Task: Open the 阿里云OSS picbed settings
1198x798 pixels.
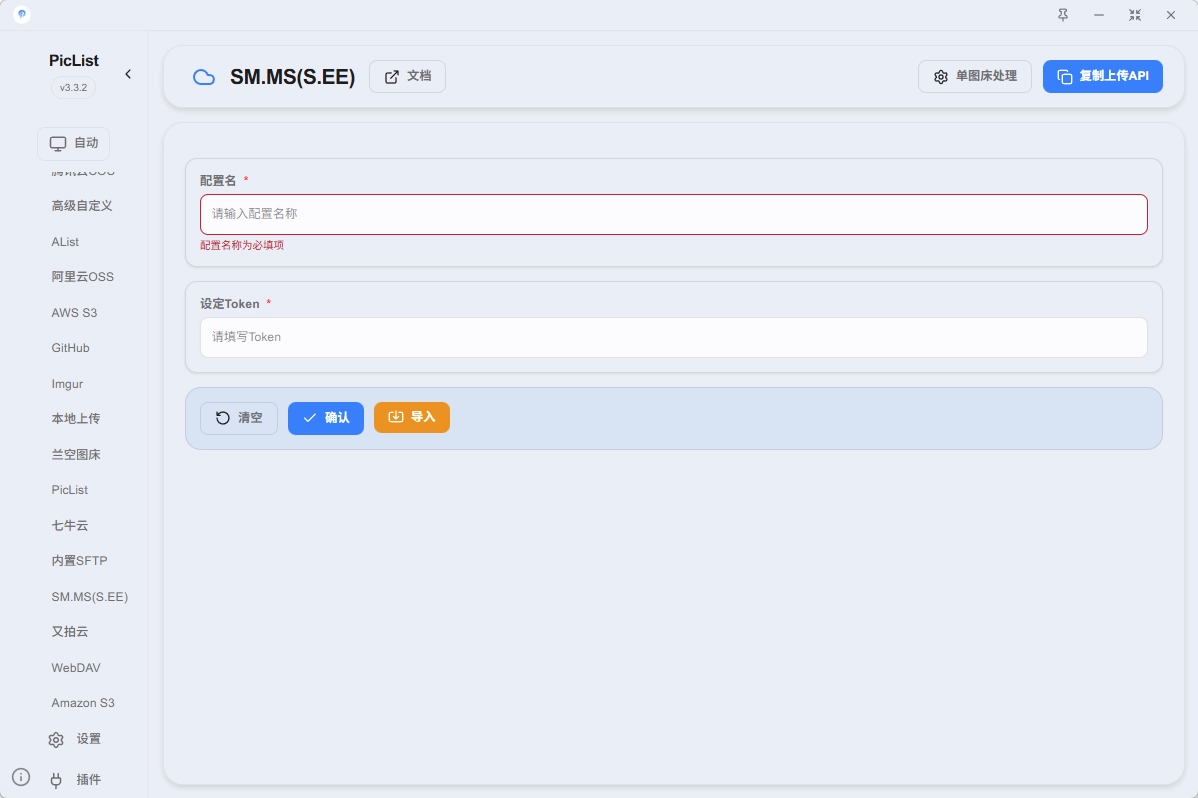Action: pos(83,277)
